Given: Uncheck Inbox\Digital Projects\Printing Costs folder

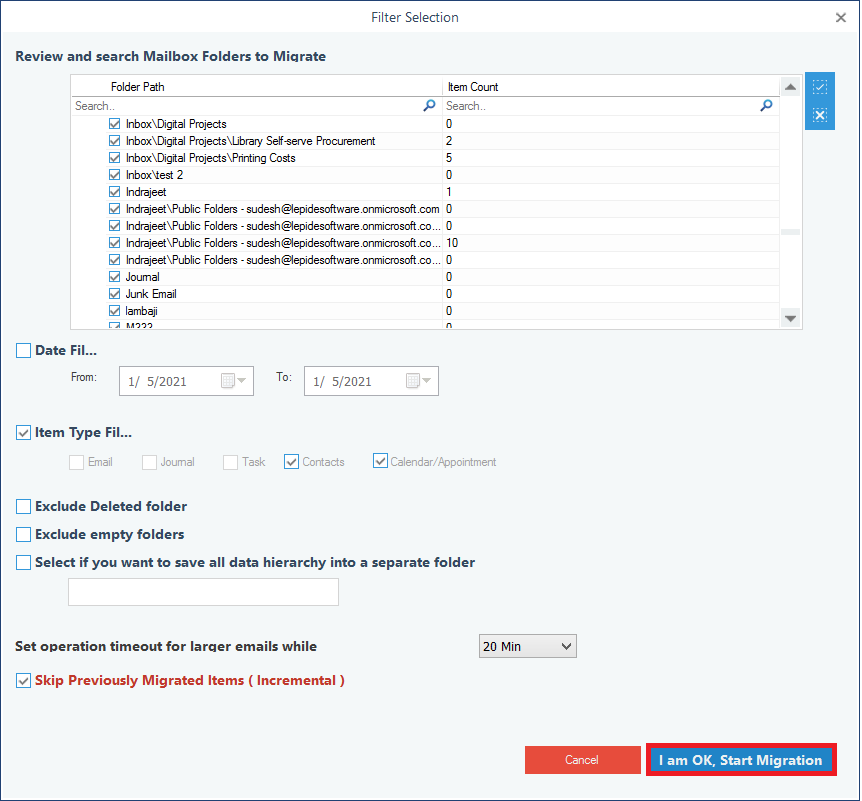Looking at the screenshot, I should [114, 158].
